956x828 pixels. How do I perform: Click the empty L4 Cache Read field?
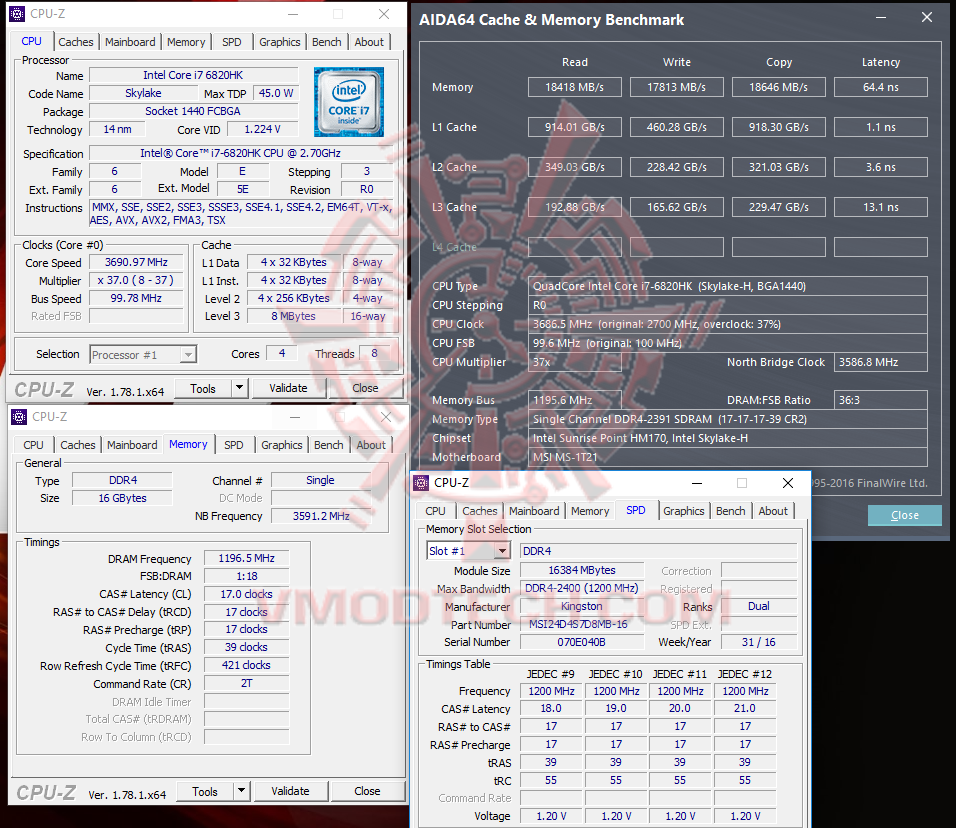(x=574, y=247)
